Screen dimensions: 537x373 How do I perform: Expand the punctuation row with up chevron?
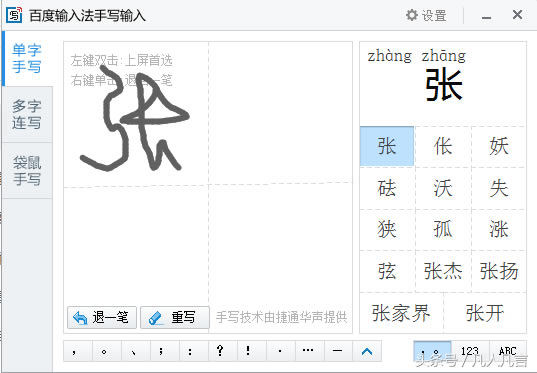[x=367, y=351]
